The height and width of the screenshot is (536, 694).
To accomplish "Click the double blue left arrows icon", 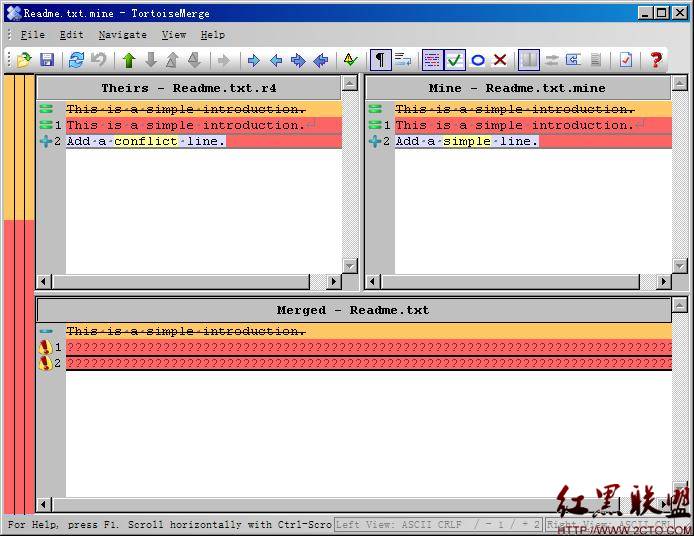I will pyautogui.click(x=320, y=60).
